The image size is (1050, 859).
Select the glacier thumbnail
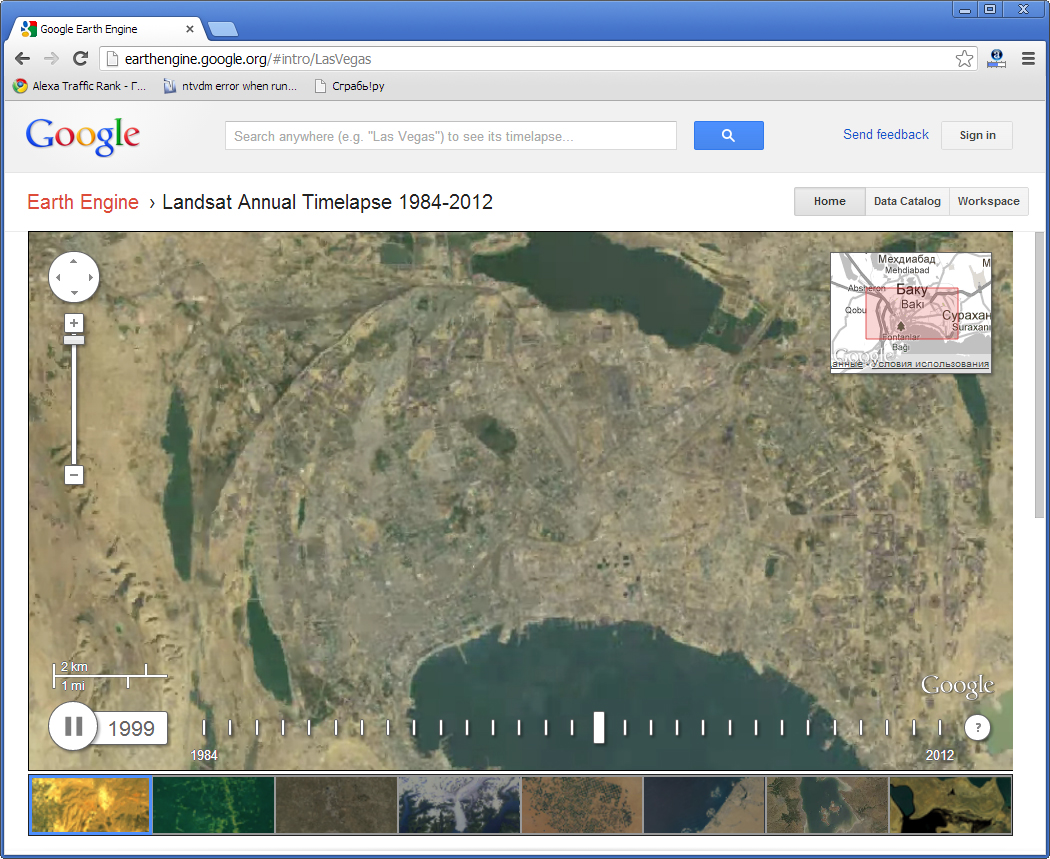[x=459, y=805]
